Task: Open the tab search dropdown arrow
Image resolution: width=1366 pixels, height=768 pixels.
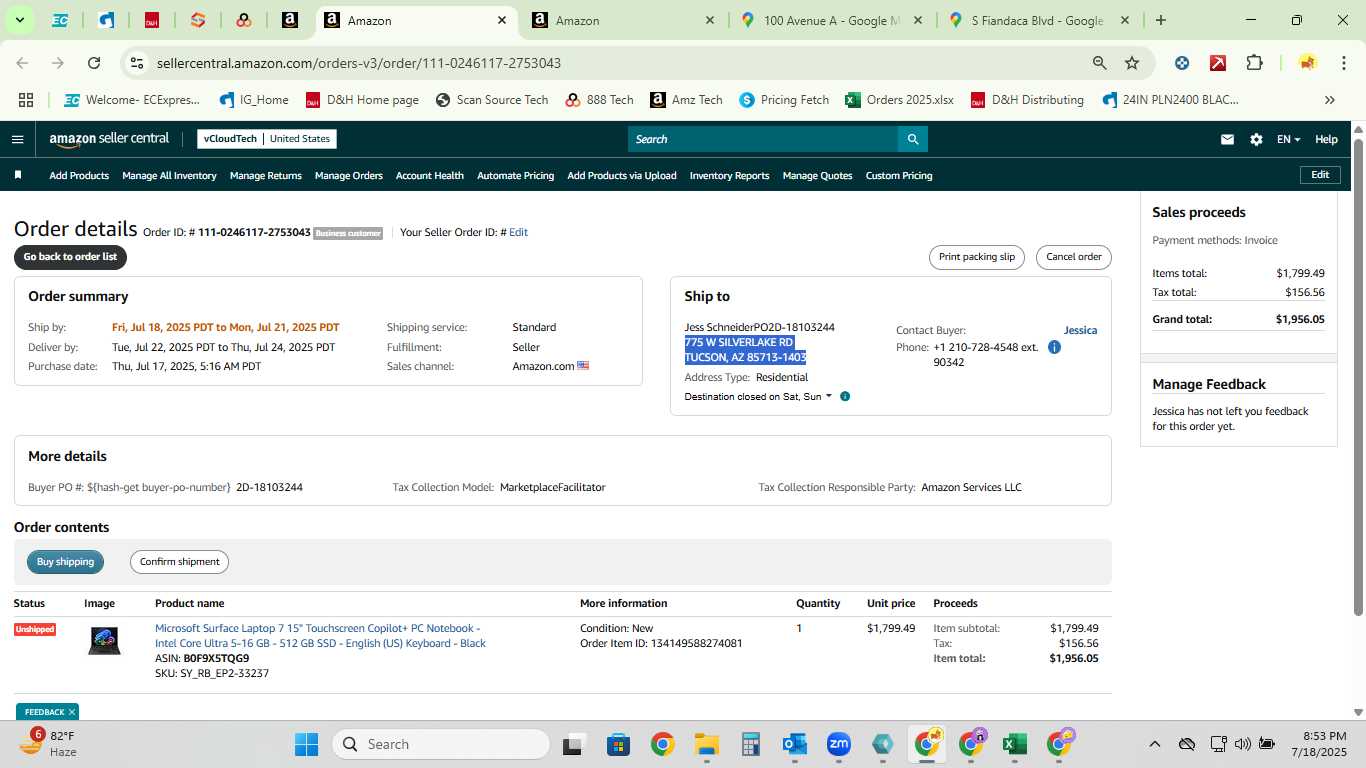Action: [x=19, y=20]
